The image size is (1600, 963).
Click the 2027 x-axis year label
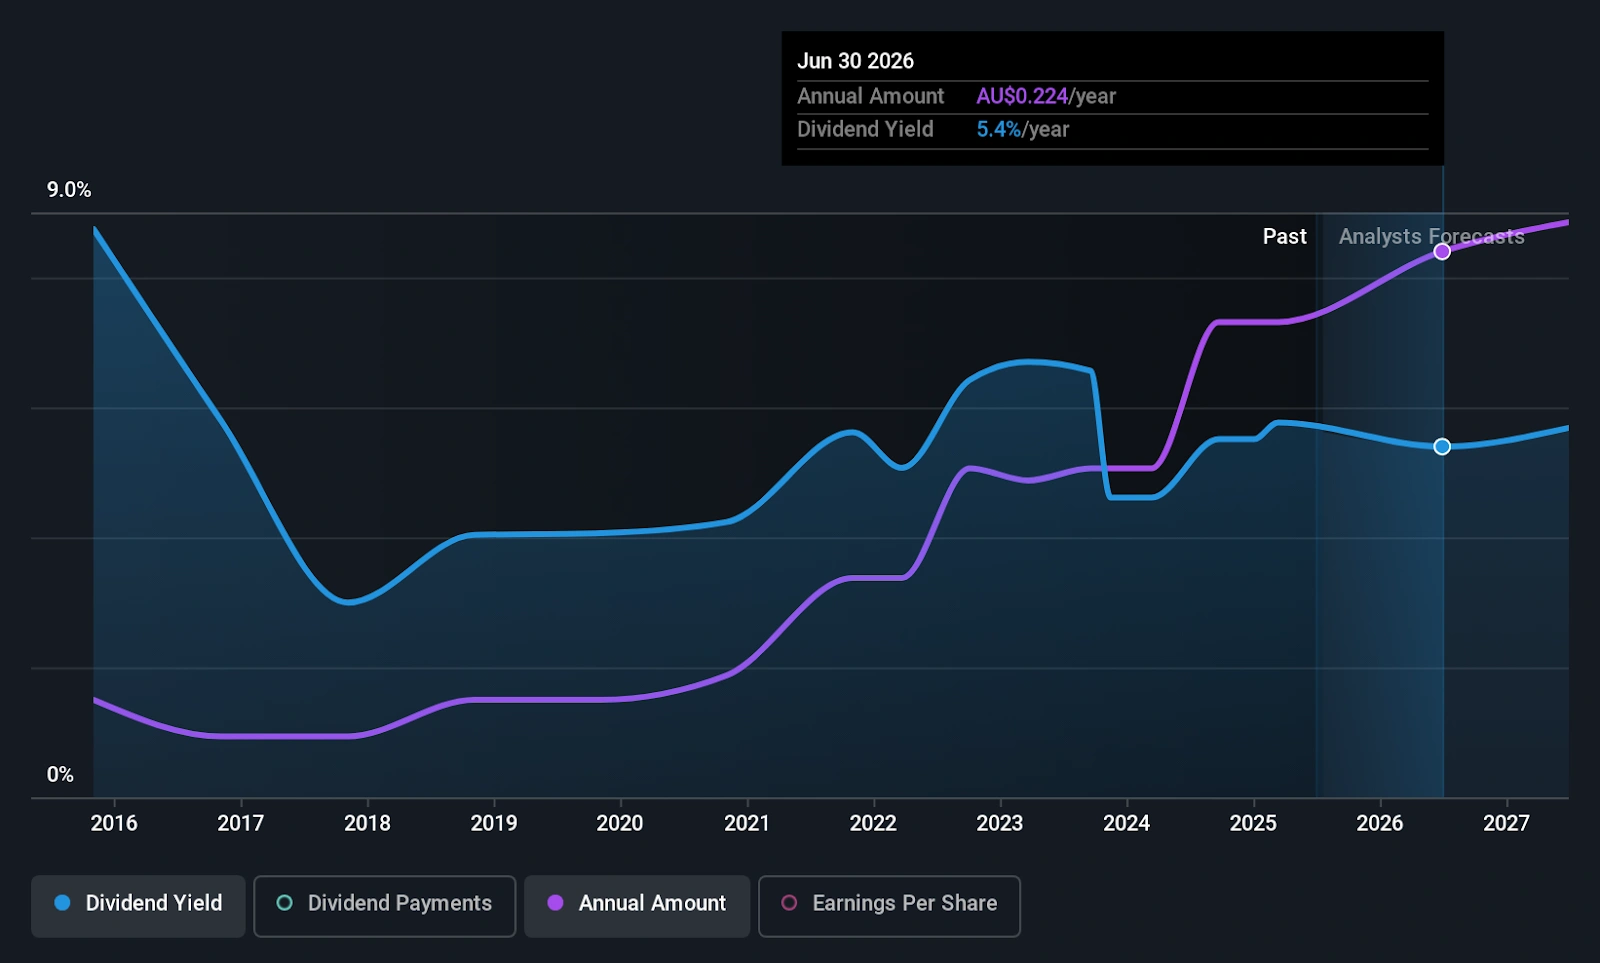point(1506,823)
